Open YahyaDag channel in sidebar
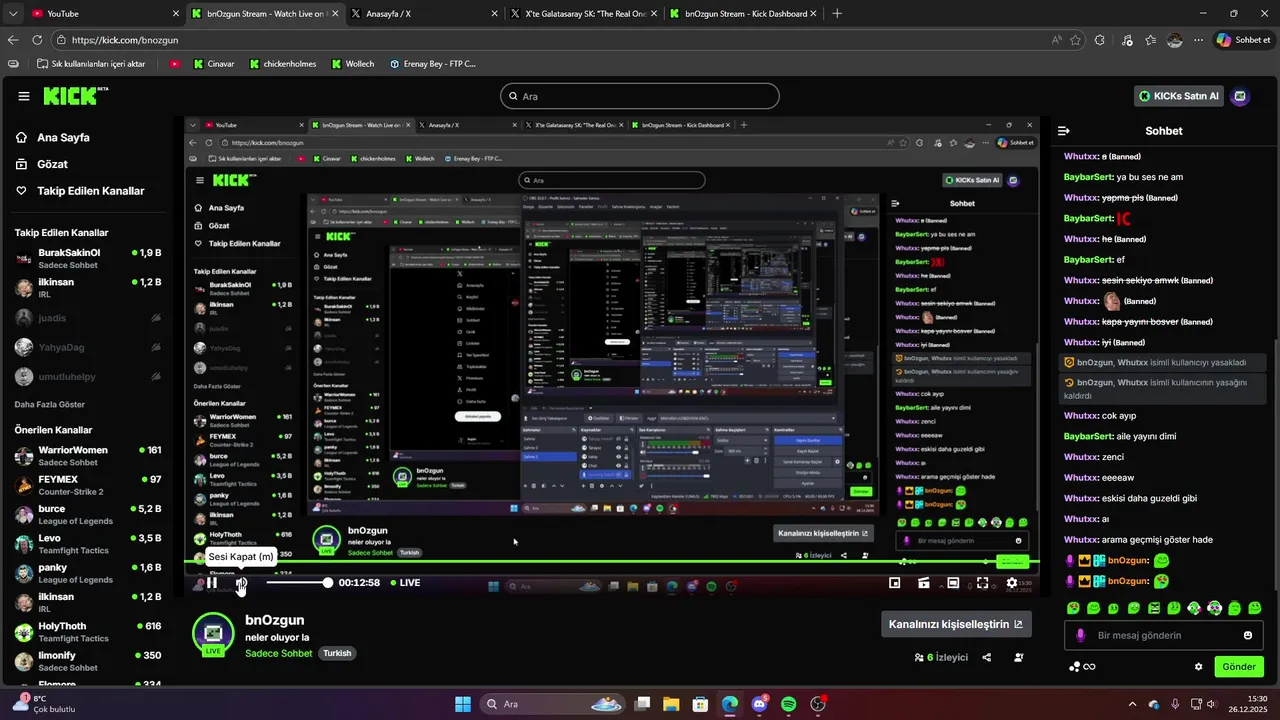Screen dimensions: 1280x720 point(88,347)
